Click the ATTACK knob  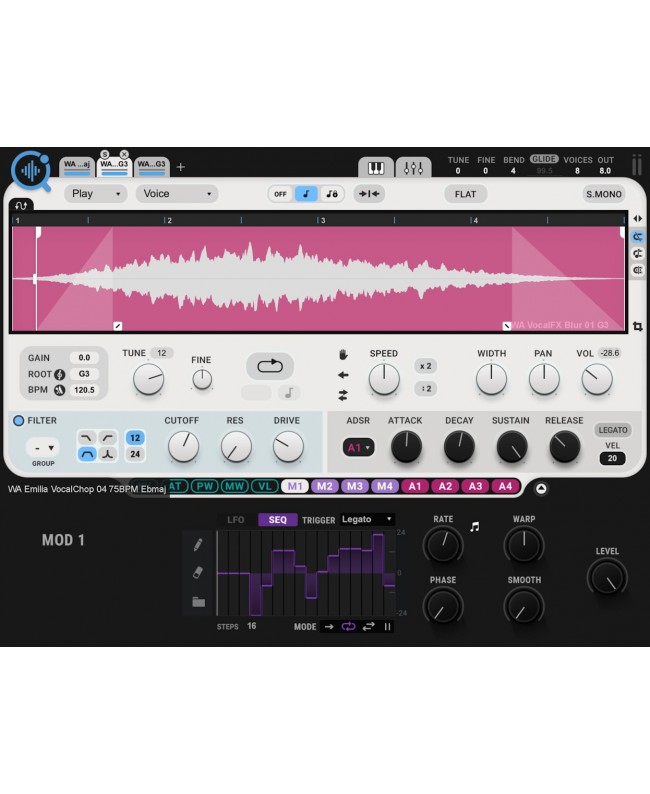(406, 447)
